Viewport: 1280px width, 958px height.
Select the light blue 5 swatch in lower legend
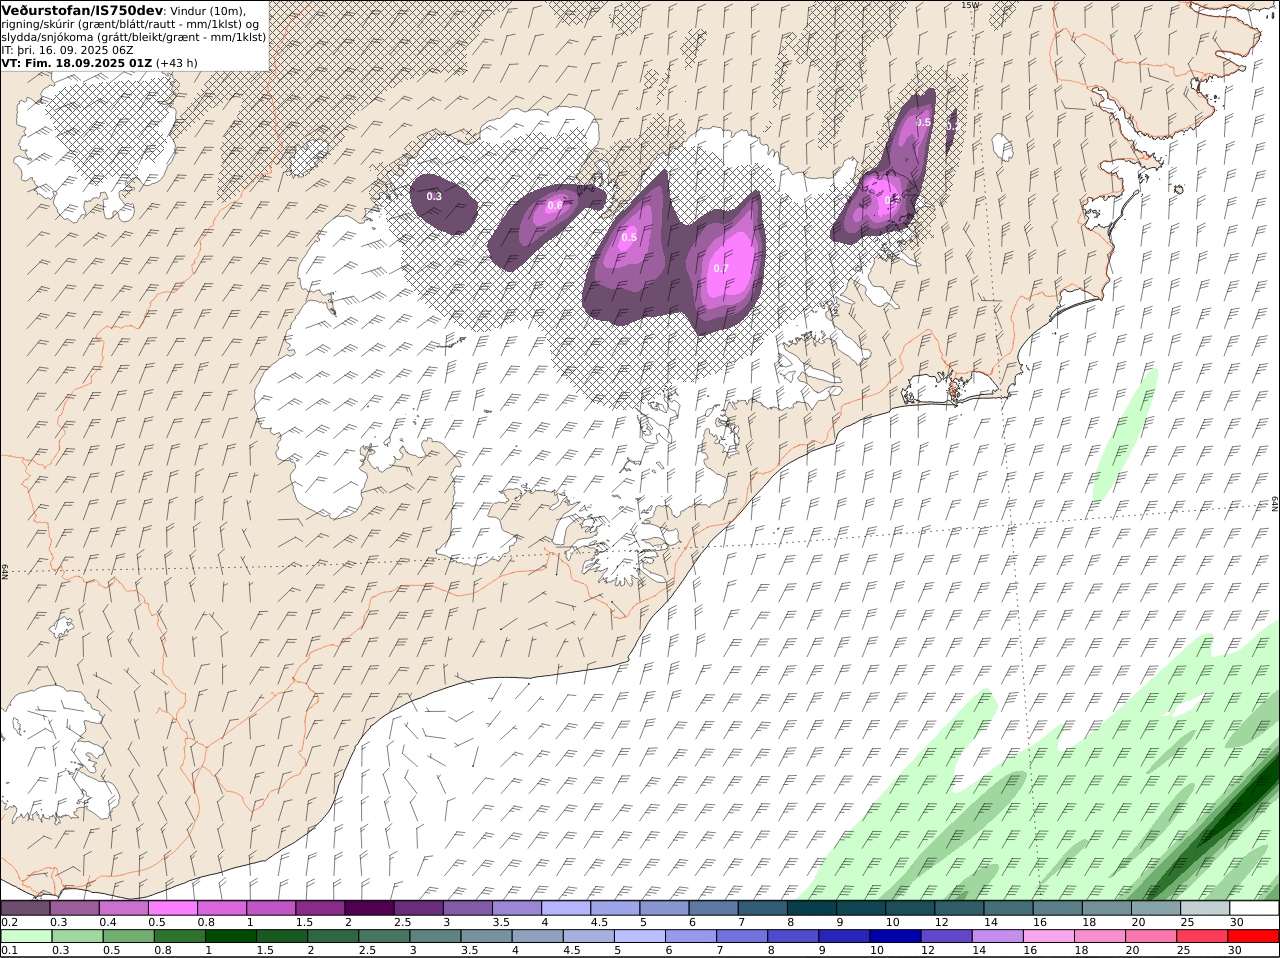639,936
